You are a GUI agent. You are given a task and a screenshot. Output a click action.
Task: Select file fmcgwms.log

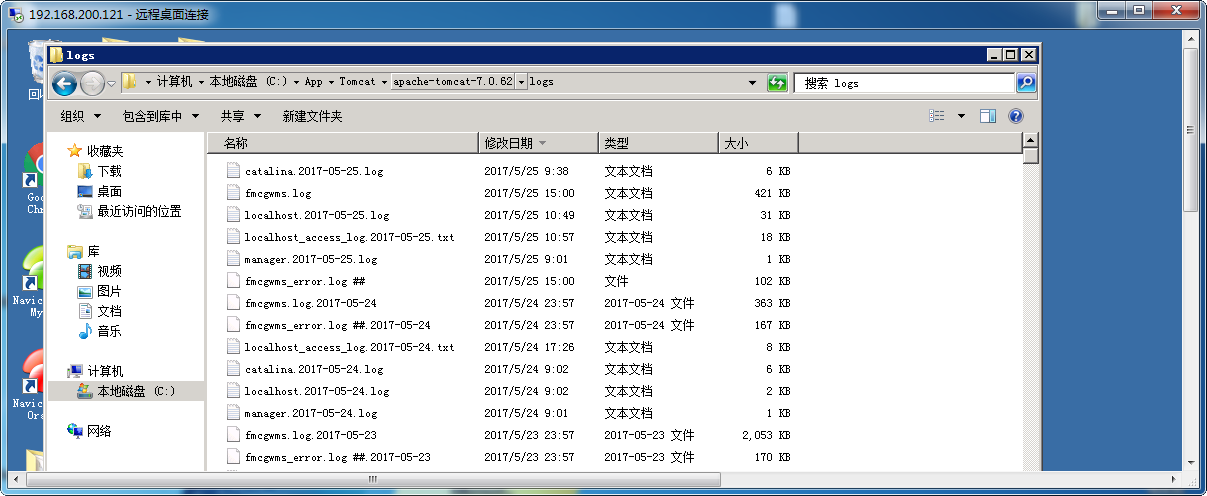tap(278, 193)
